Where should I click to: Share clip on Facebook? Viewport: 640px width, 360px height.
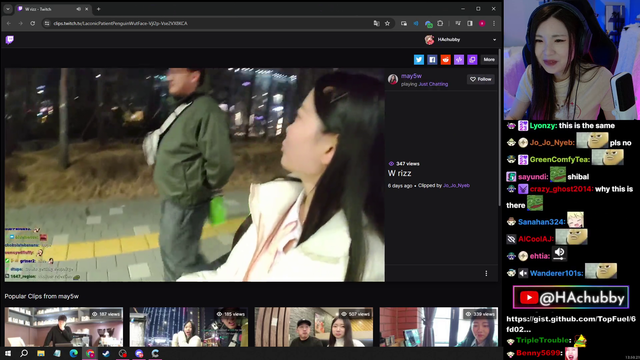[432, 60]
